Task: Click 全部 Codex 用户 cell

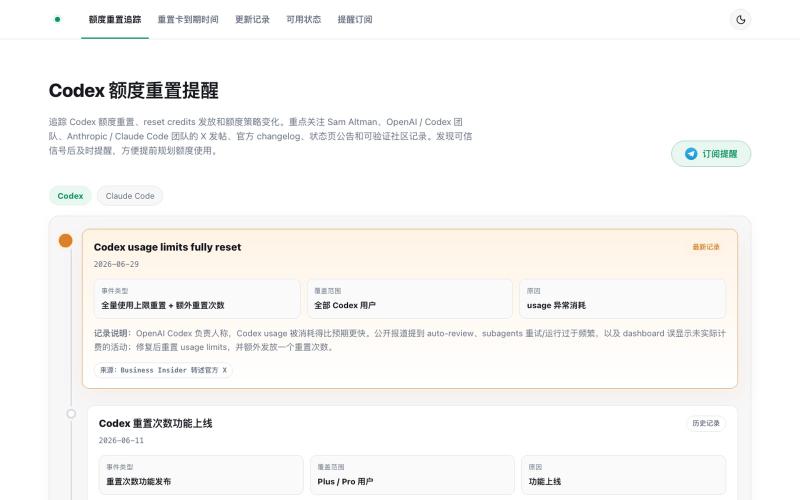Action: (410, 299)
